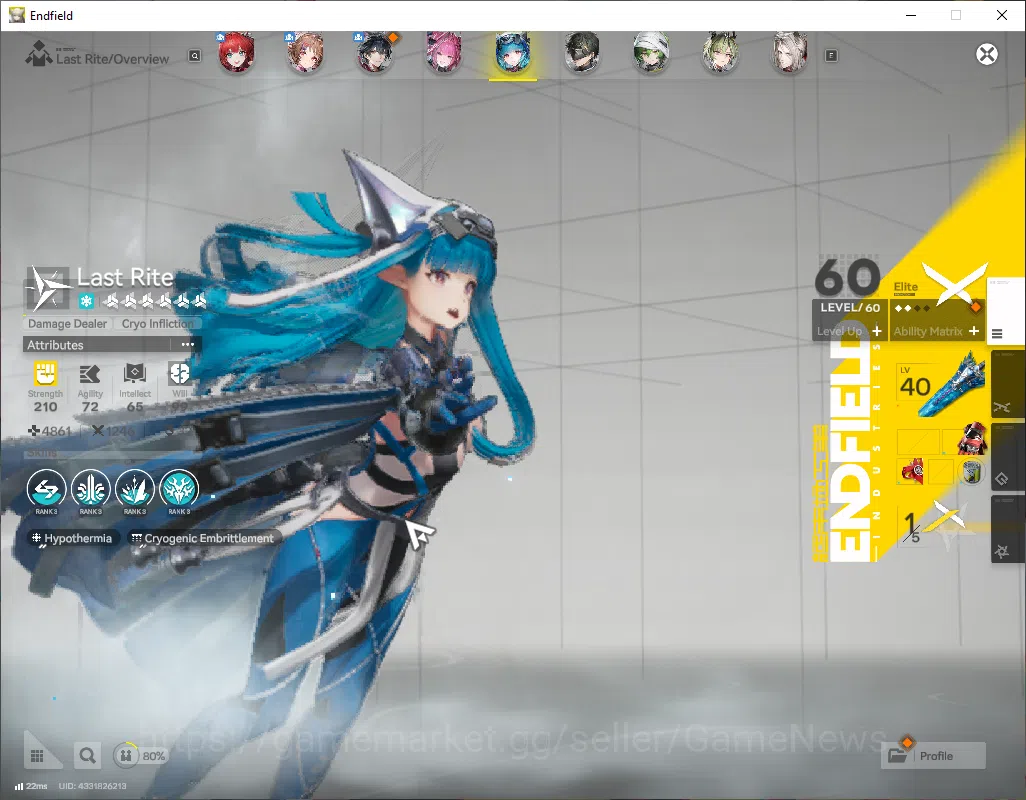The height and width of the screenshot is (800, 1026).
Task: Click the Q previous-operator key icon
Action: (x=195, y=56)
